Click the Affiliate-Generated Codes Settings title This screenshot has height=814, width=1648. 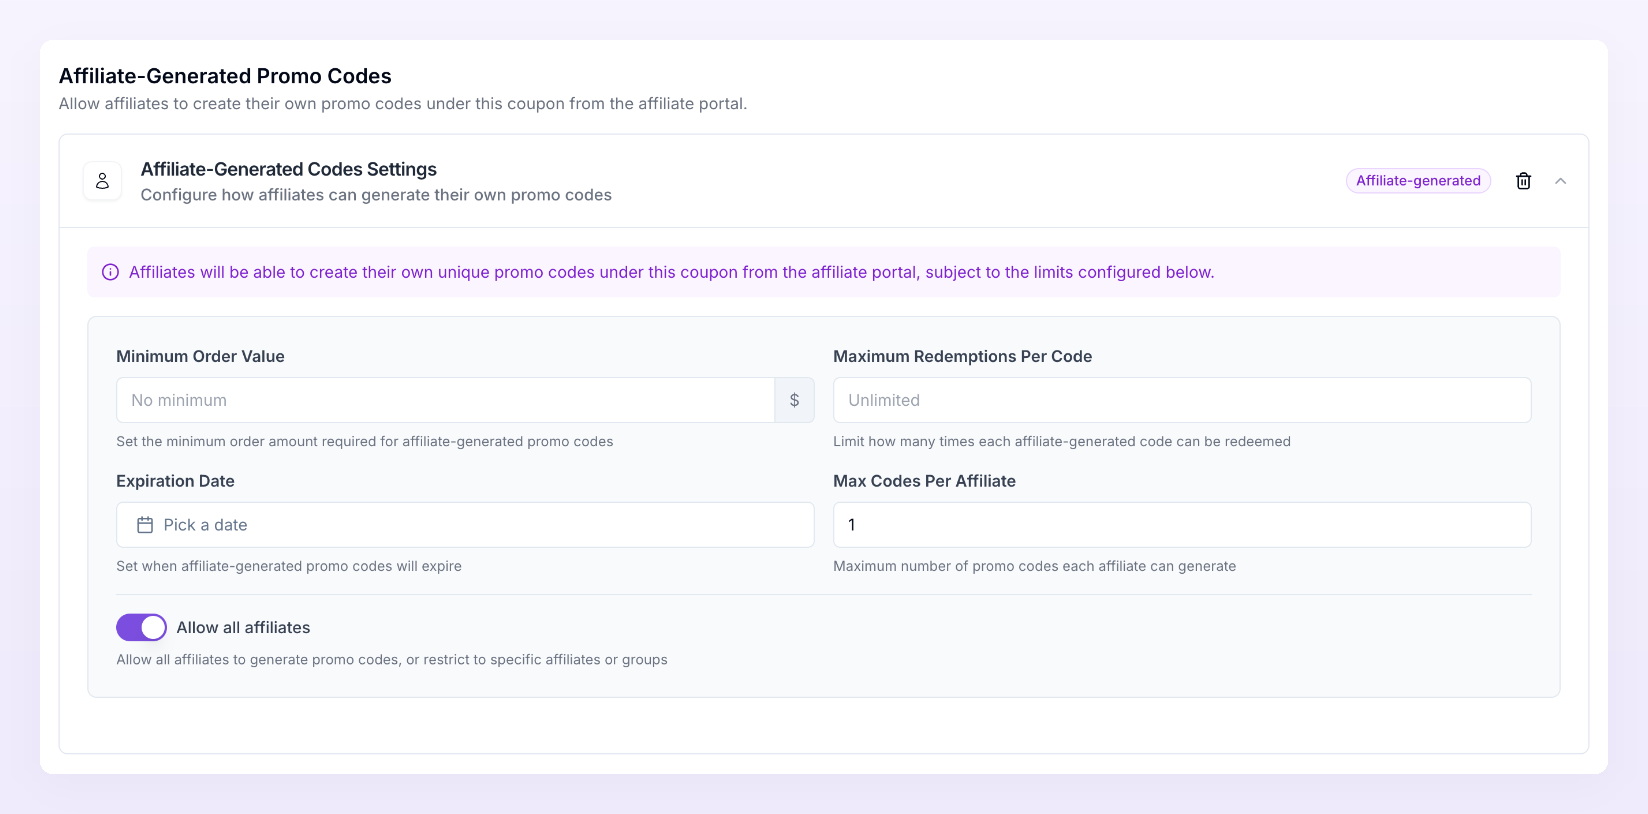tap(289, 169)
